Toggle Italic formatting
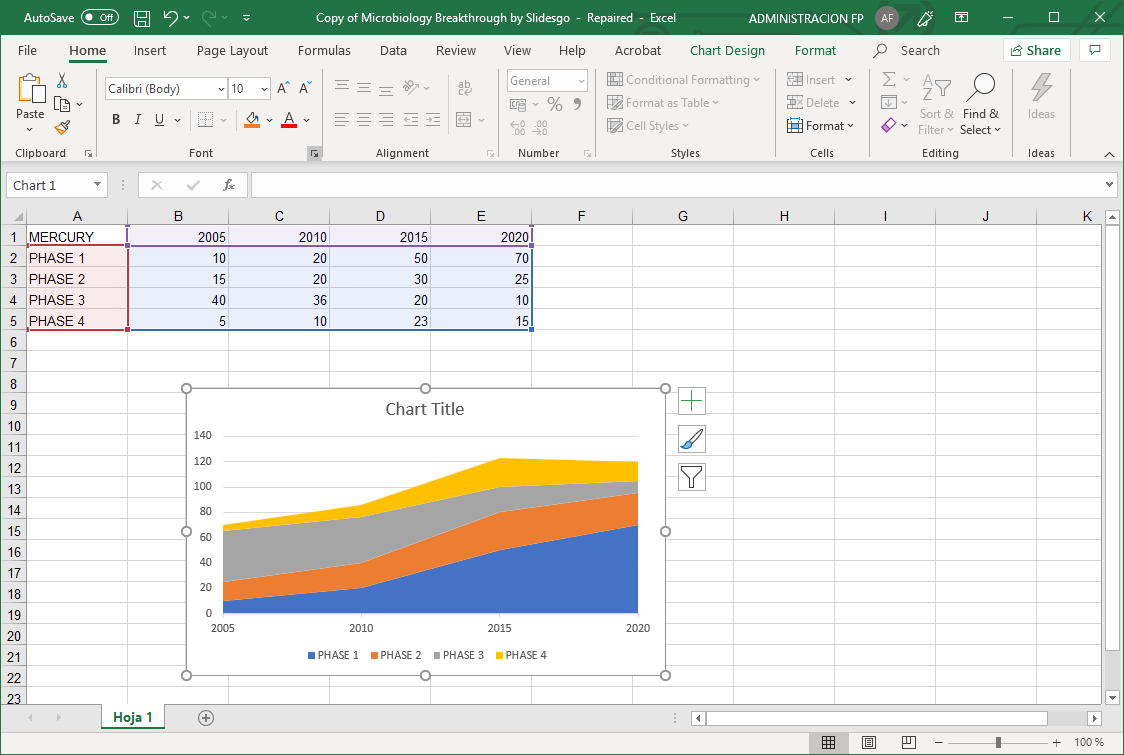The image size is (1124, 755). pyautogui.click(x=138, y=120)
